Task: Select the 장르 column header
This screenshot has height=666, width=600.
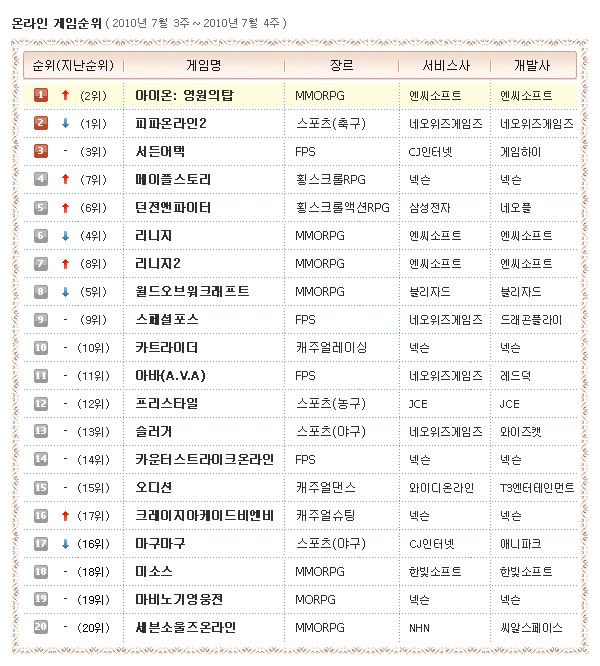Action: coord(341,65)
